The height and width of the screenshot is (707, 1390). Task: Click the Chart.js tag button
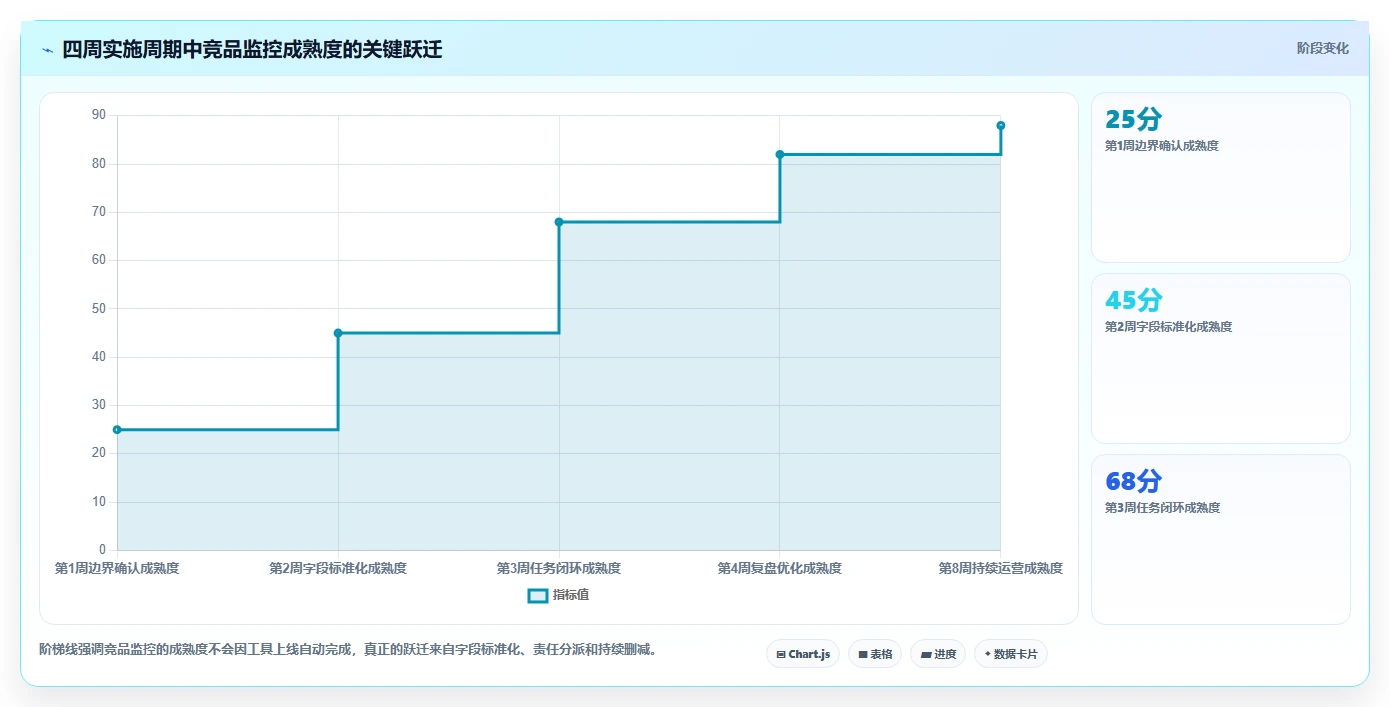click(x=803, y=654)
